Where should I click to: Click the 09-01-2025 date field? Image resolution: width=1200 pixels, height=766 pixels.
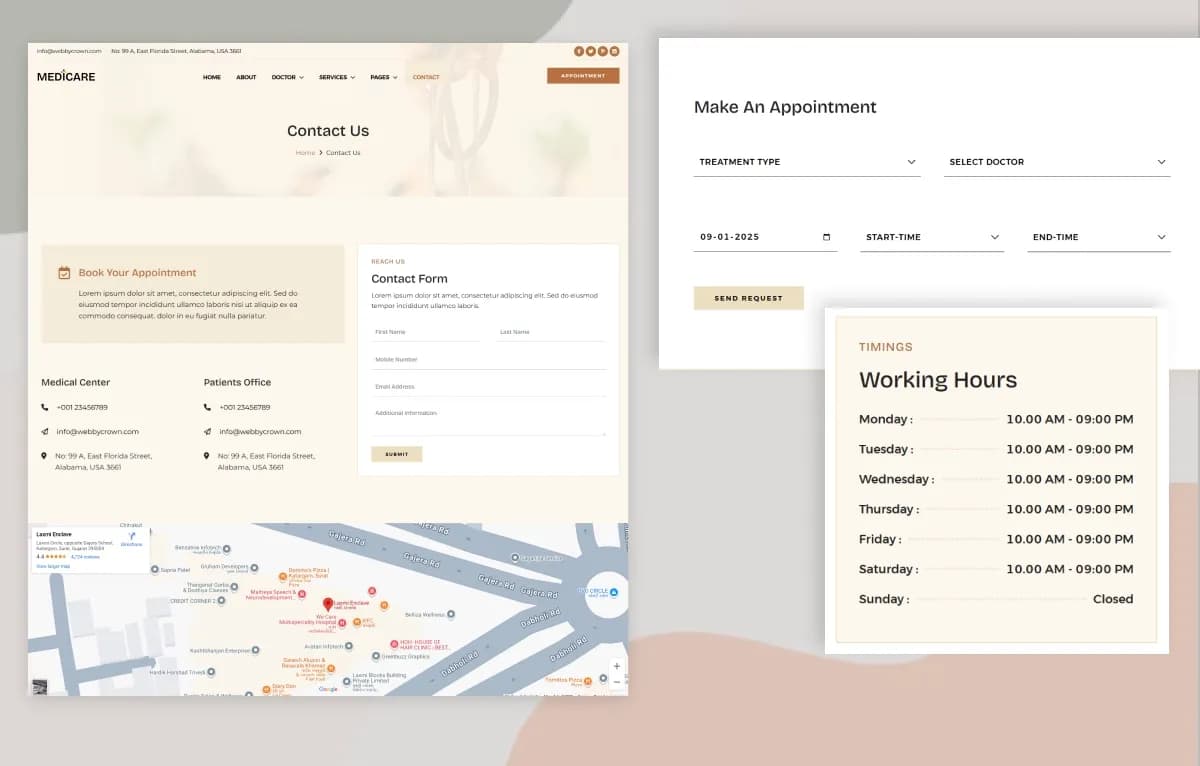(x=765, y=237)
